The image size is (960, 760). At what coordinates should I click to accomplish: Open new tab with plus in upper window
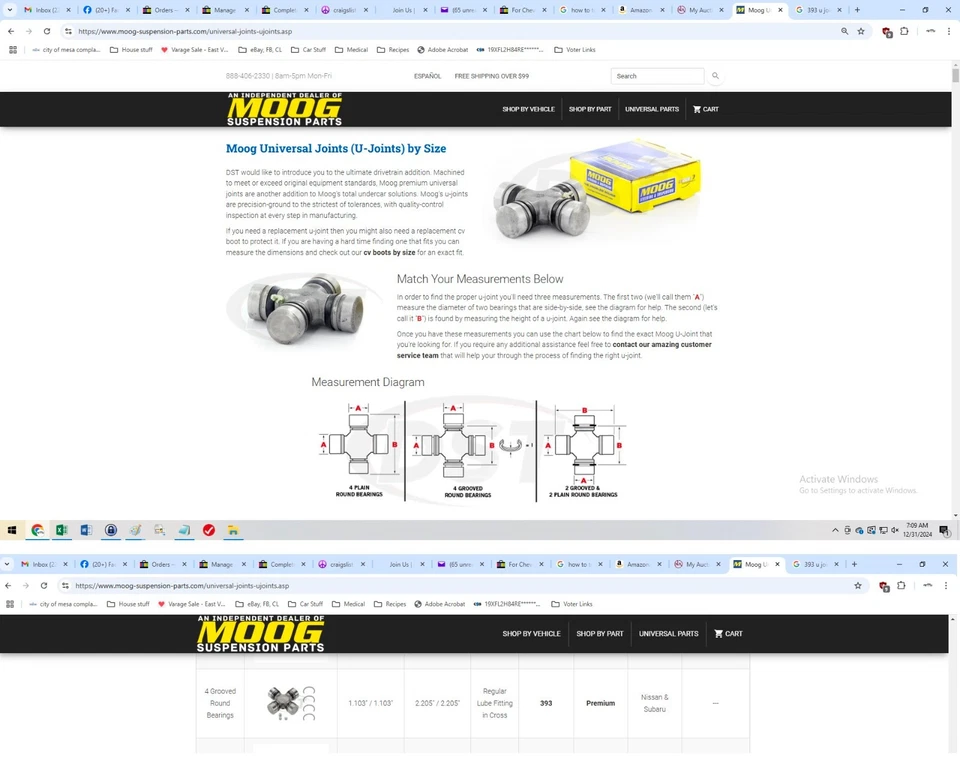857,10
